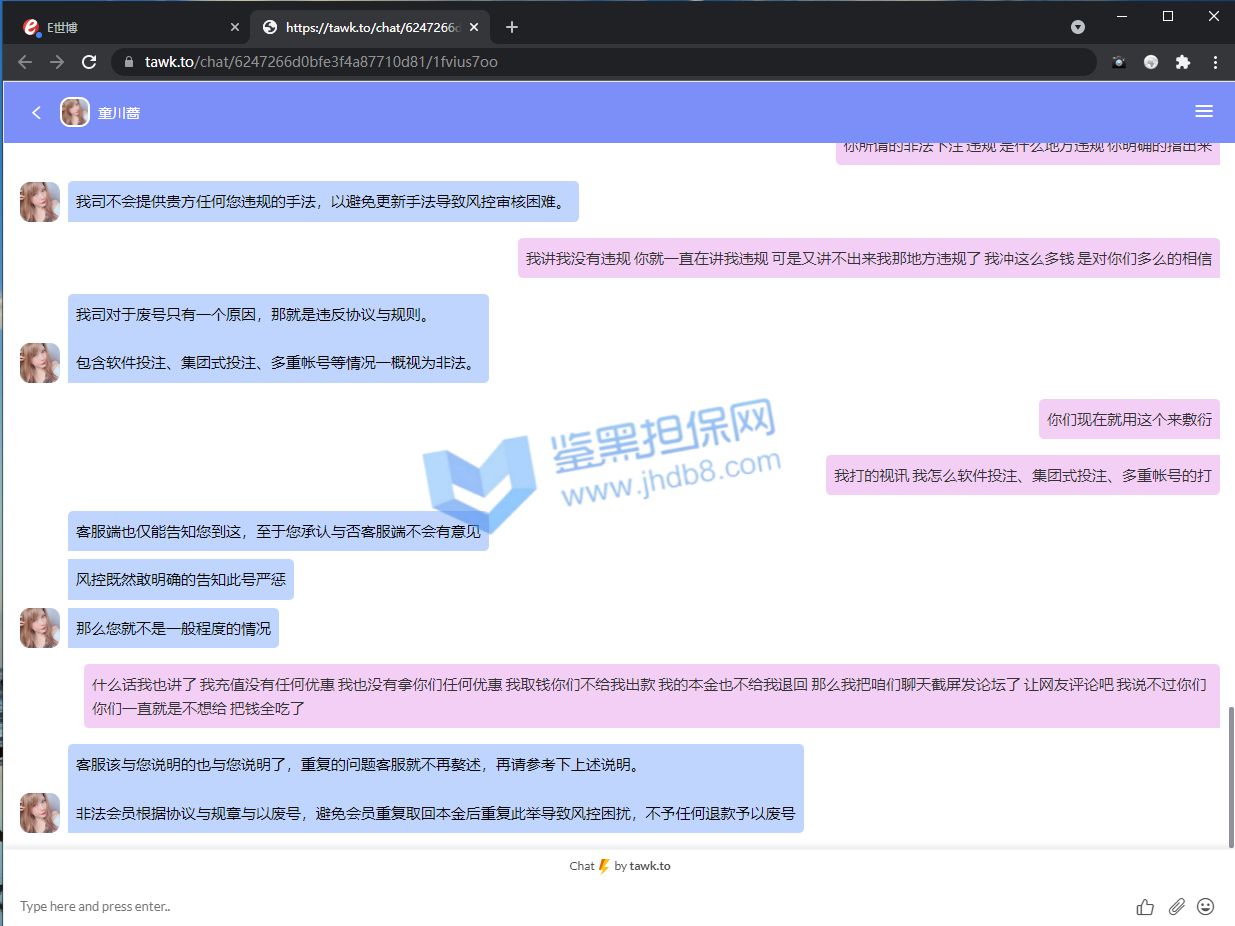The image size is (1235, 926).
Task: Switch to the E世博 tab
Action: [120, 27]
